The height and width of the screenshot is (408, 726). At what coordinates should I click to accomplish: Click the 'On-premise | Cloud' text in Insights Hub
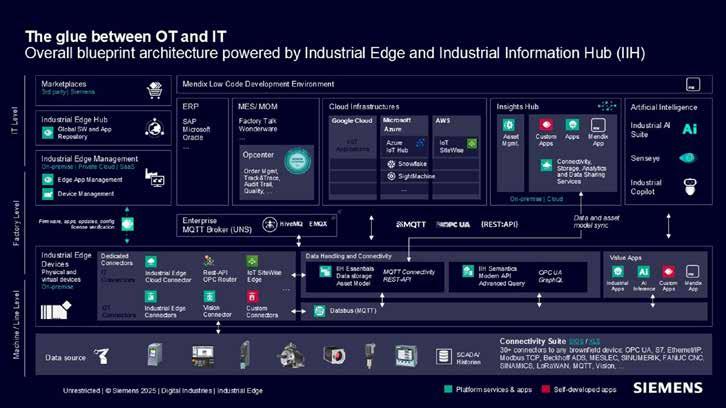[x=536, y=199]
